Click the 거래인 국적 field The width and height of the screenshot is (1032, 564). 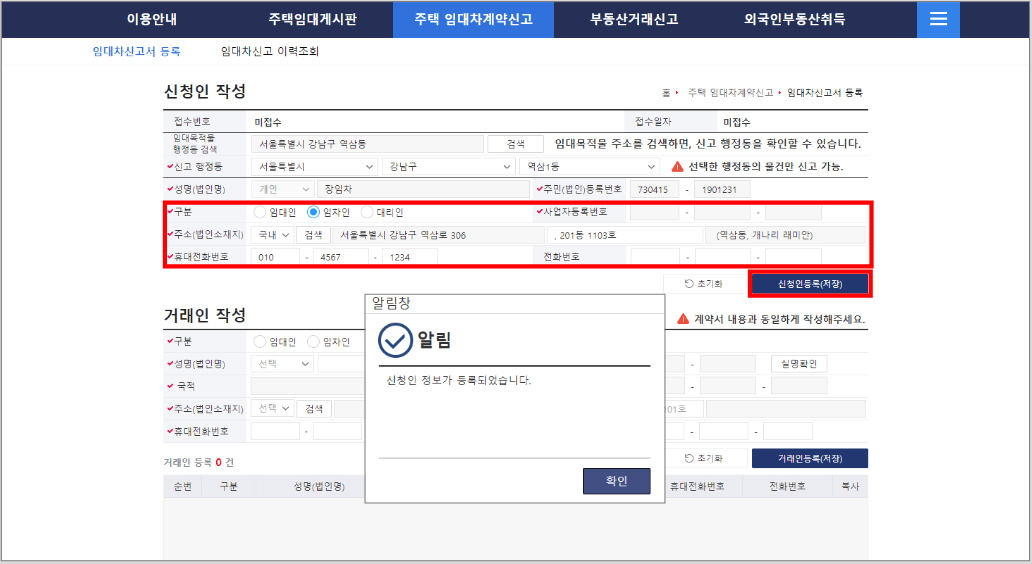[307, 386]
